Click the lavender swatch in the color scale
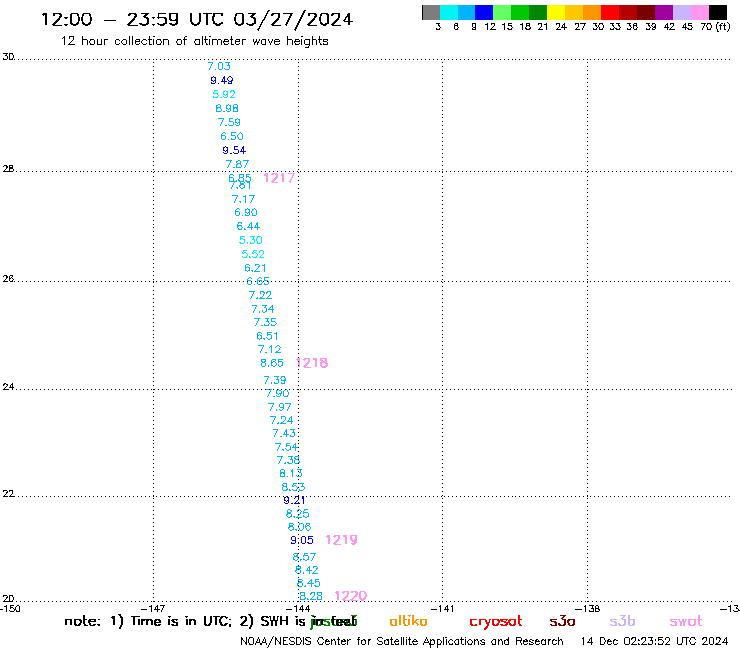This screenshot has height=650, width=740. 681,12
